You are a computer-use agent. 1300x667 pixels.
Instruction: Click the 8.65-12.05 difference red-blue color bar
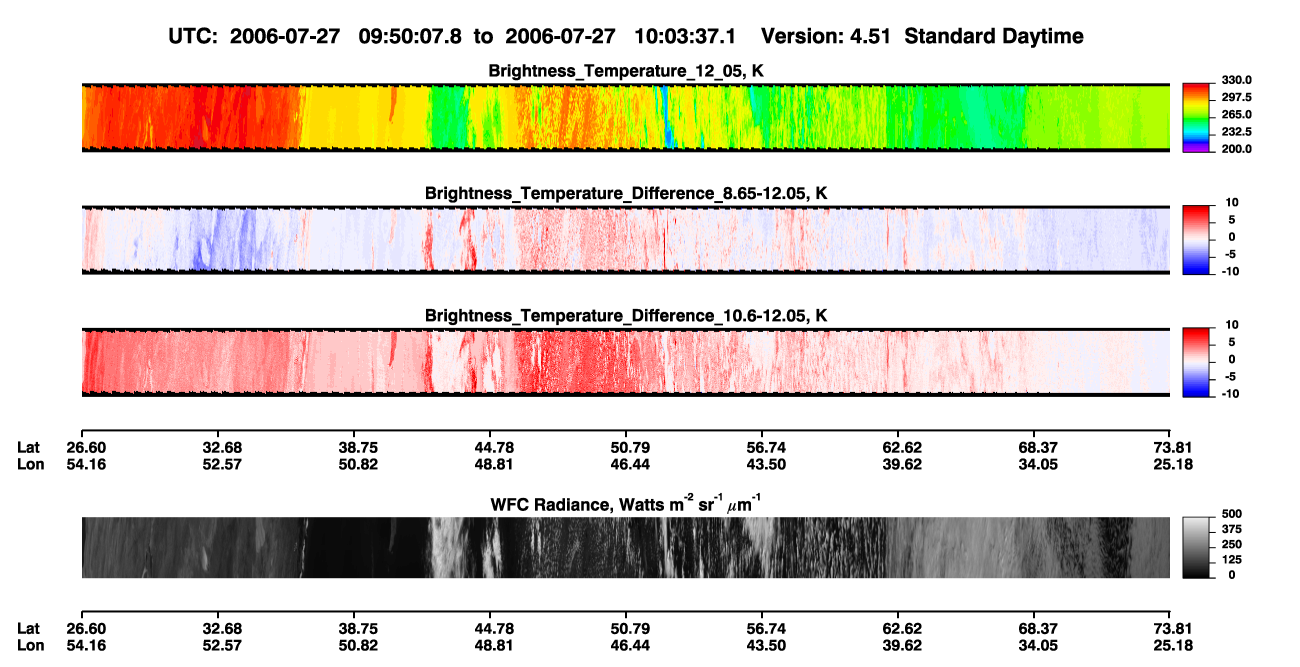tap(1197, 240)
